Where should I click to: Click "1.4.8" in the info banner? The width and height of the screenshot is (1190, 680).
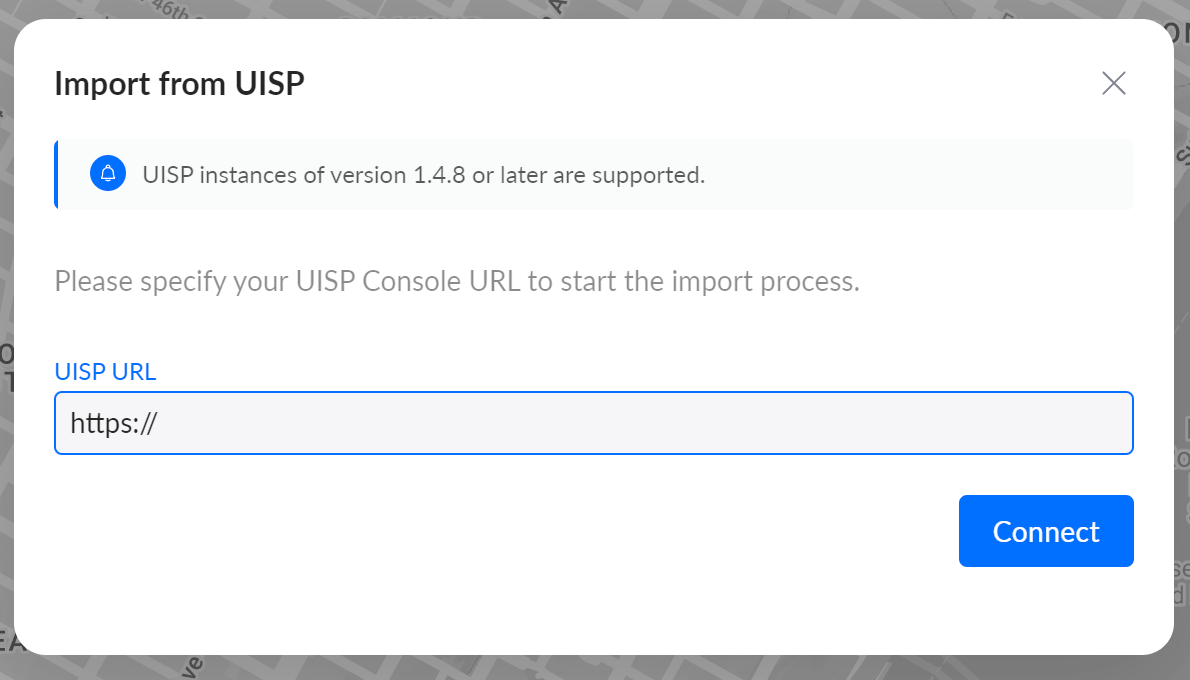[439, 175]
